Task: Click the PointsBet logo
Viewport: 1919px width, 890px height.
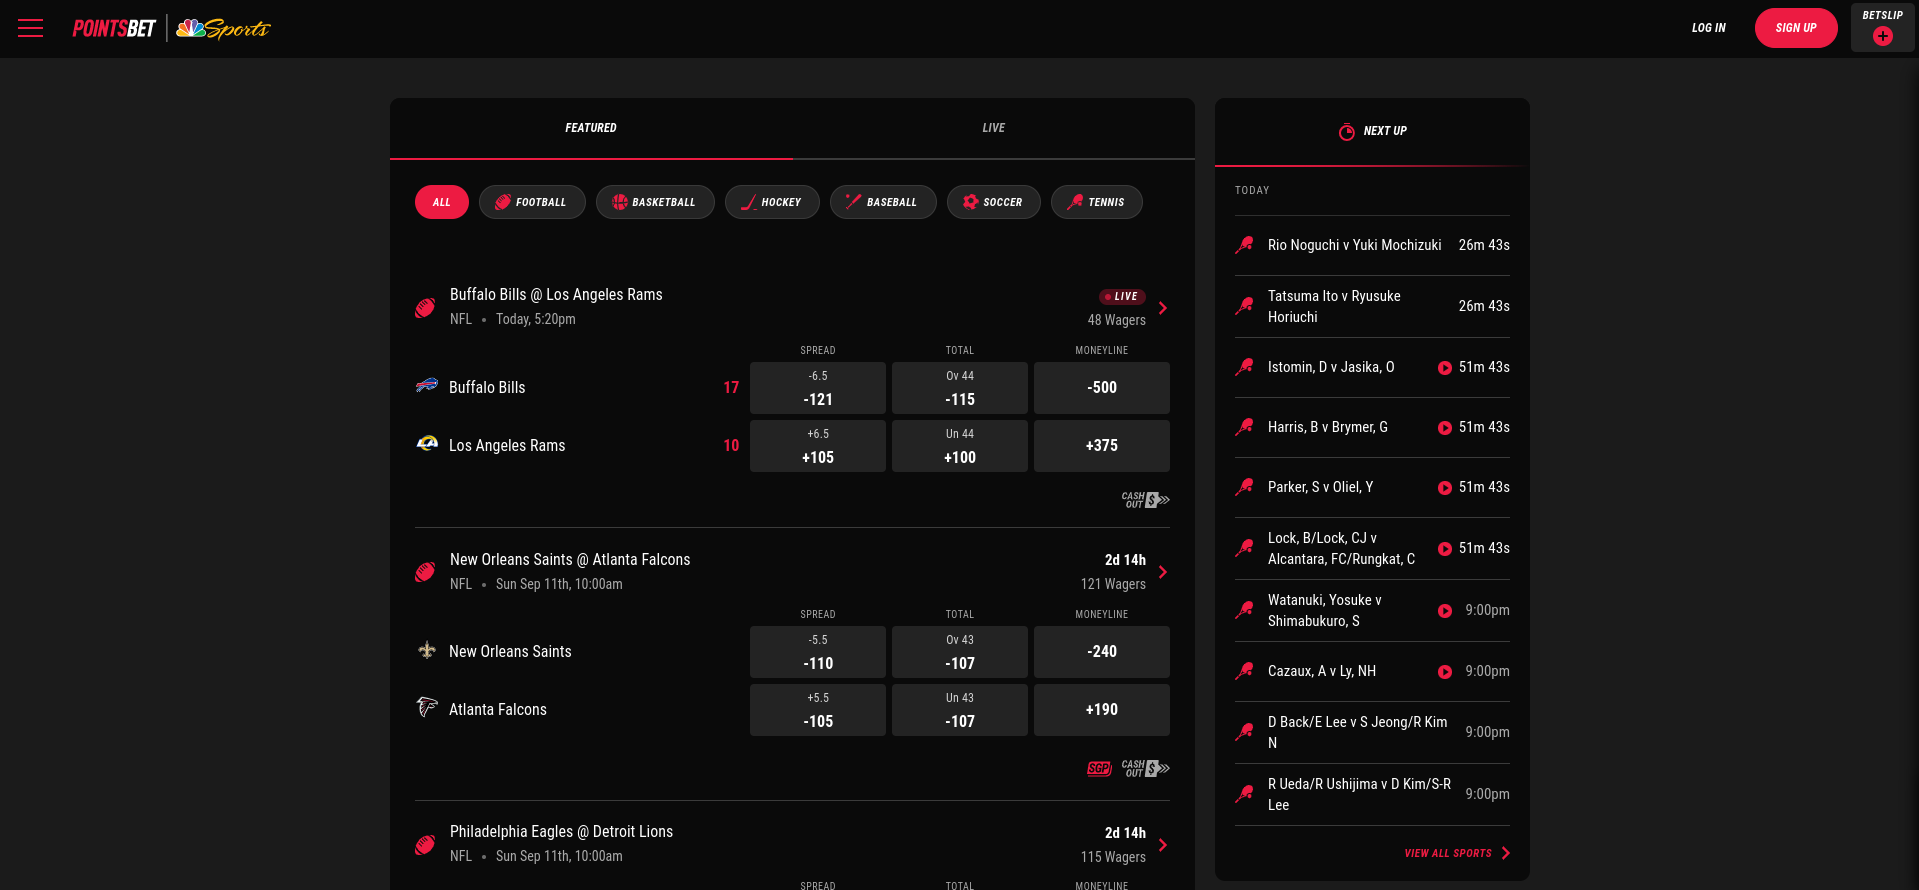Action: click(114, 28)
